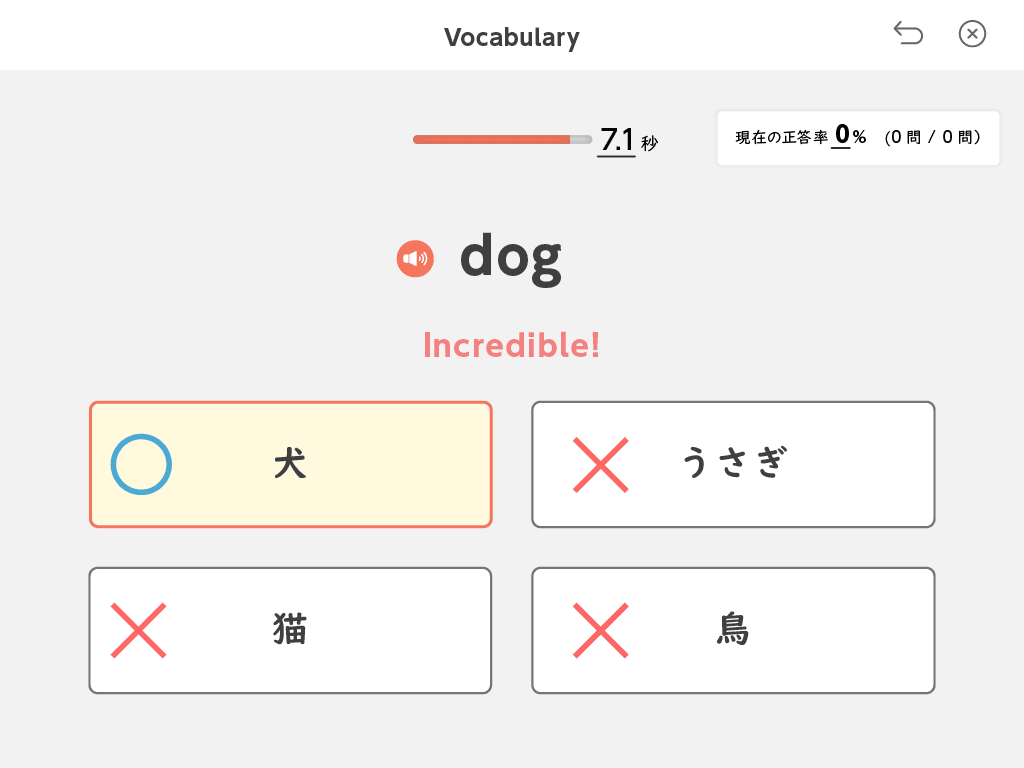Image resolution: width=1024 pixels, height=768 pixels.
Task: Click the 現在の正答率 label
Action: coord(781,138)
